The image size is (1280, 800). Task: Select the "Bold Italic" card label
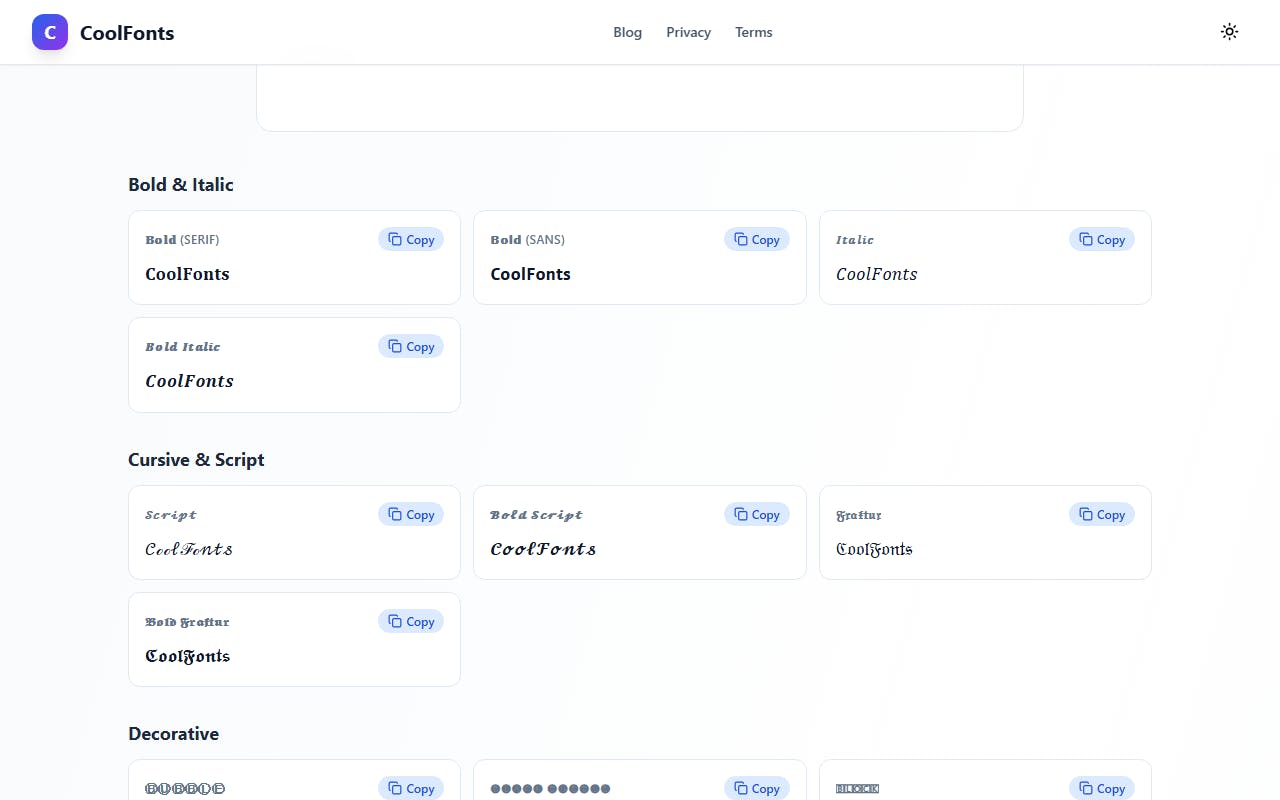click(x=183, y=347)
